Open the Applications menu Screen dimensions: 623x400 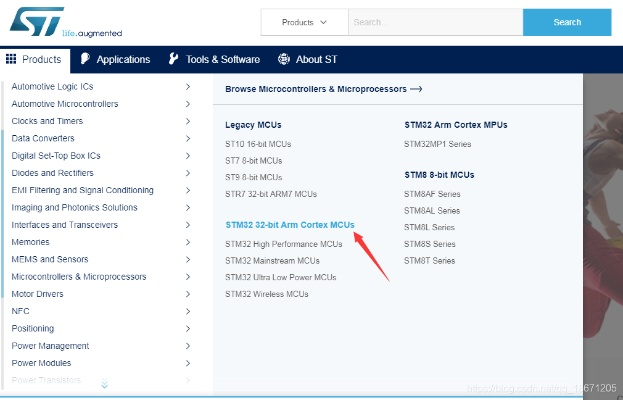115,59
